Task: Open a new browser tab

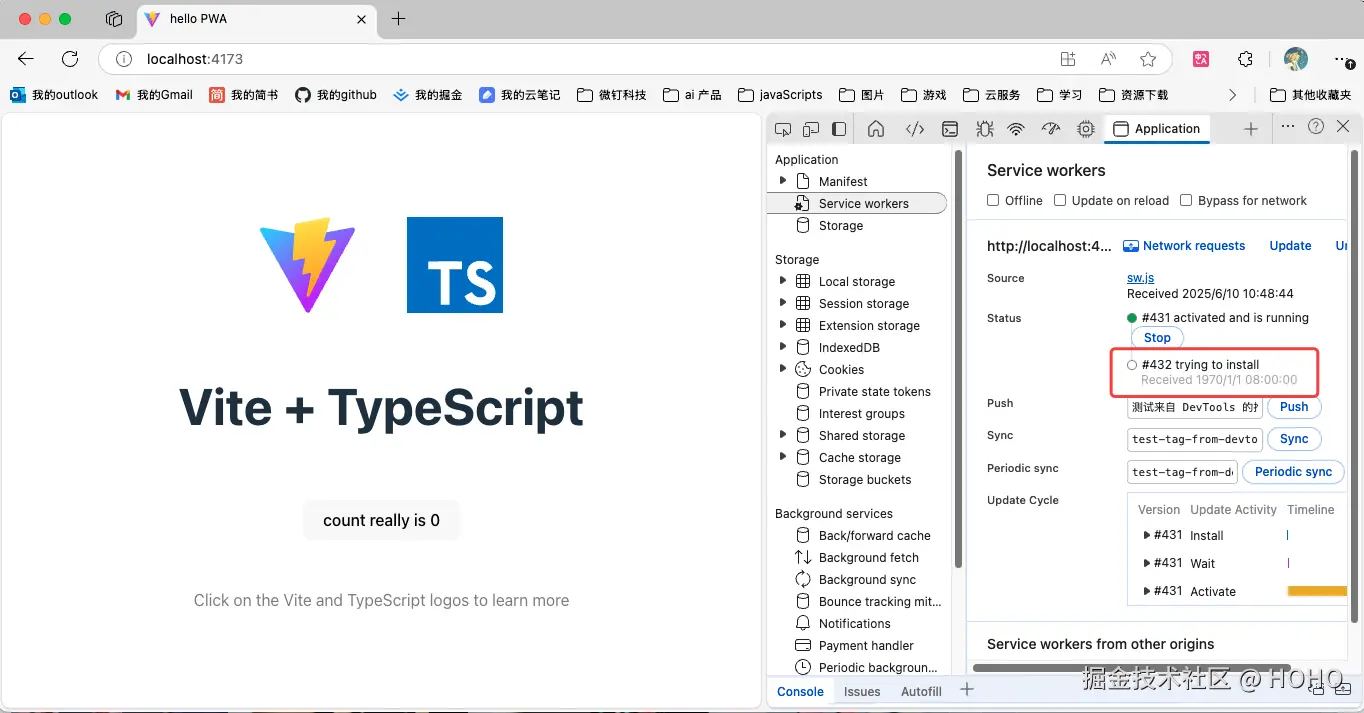Action: 398,19
